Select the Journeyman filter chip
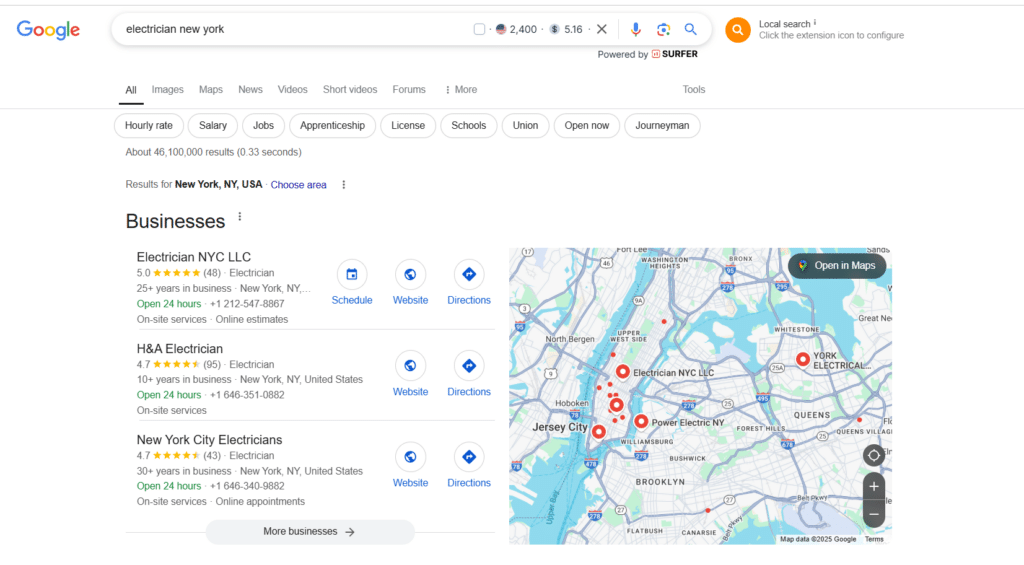Viewport: 1024px width, 565px height. click(662, 125)
